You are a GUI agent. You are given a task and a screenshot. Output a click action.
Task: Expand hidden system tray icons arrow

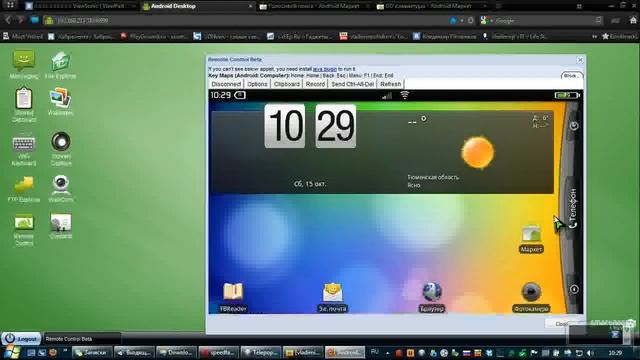387,353
